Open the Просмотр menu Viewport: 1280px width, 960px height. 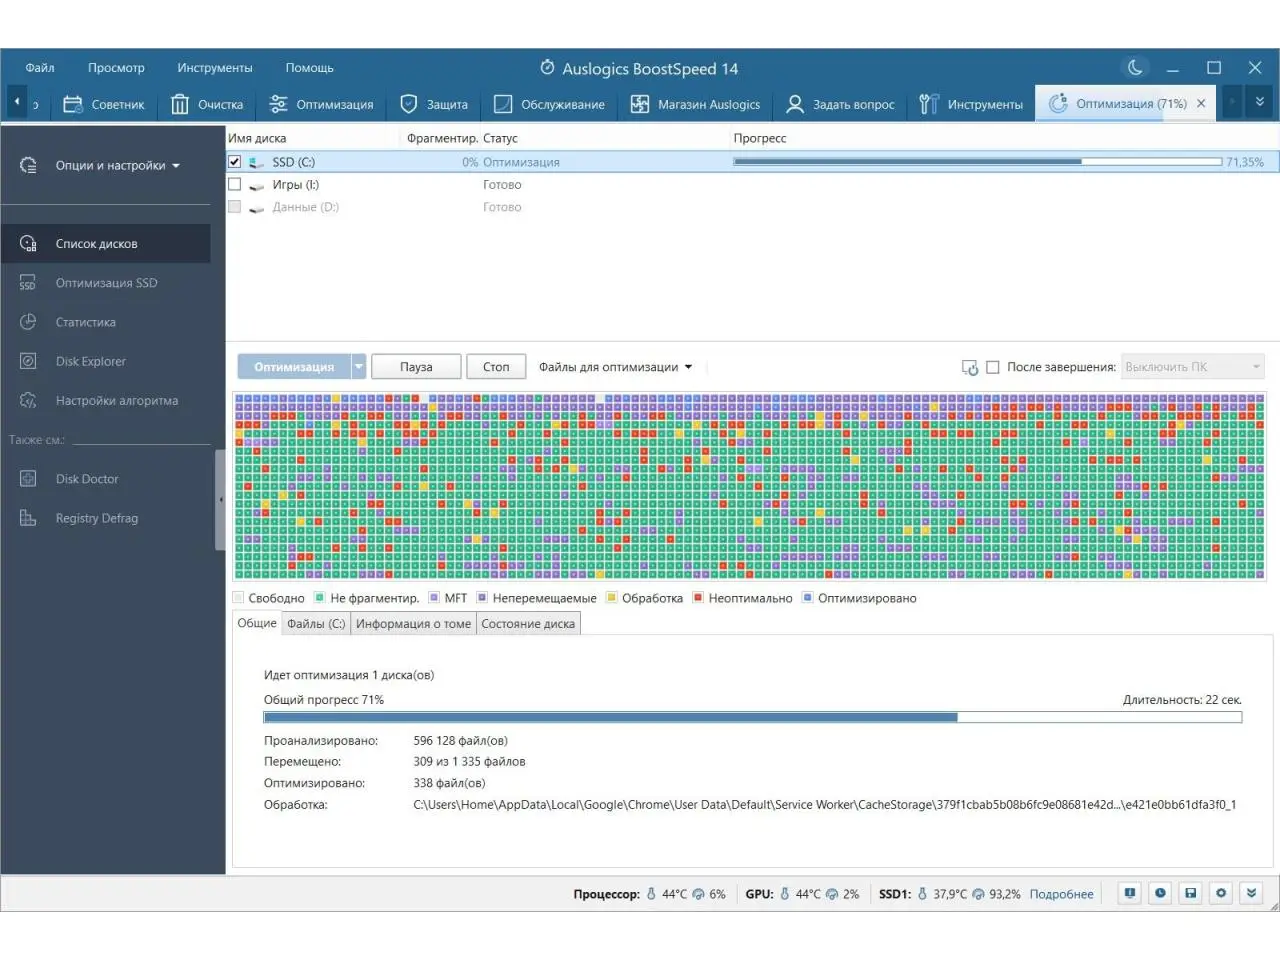coord(116,68)
